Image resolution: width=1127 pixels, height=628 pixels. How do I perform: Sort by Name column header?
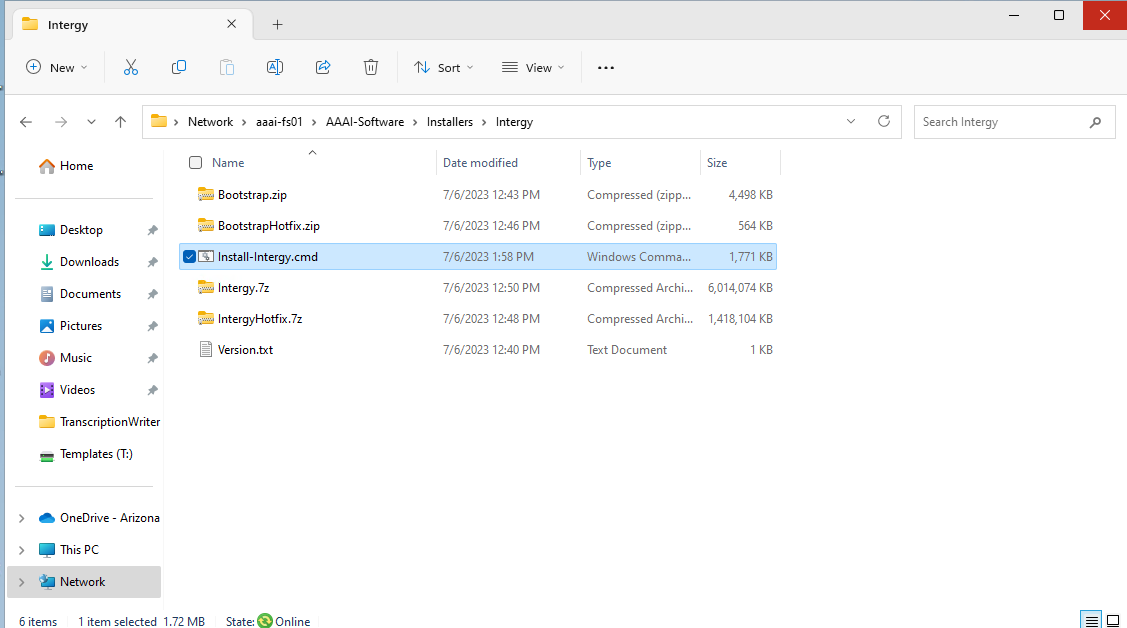228,163
